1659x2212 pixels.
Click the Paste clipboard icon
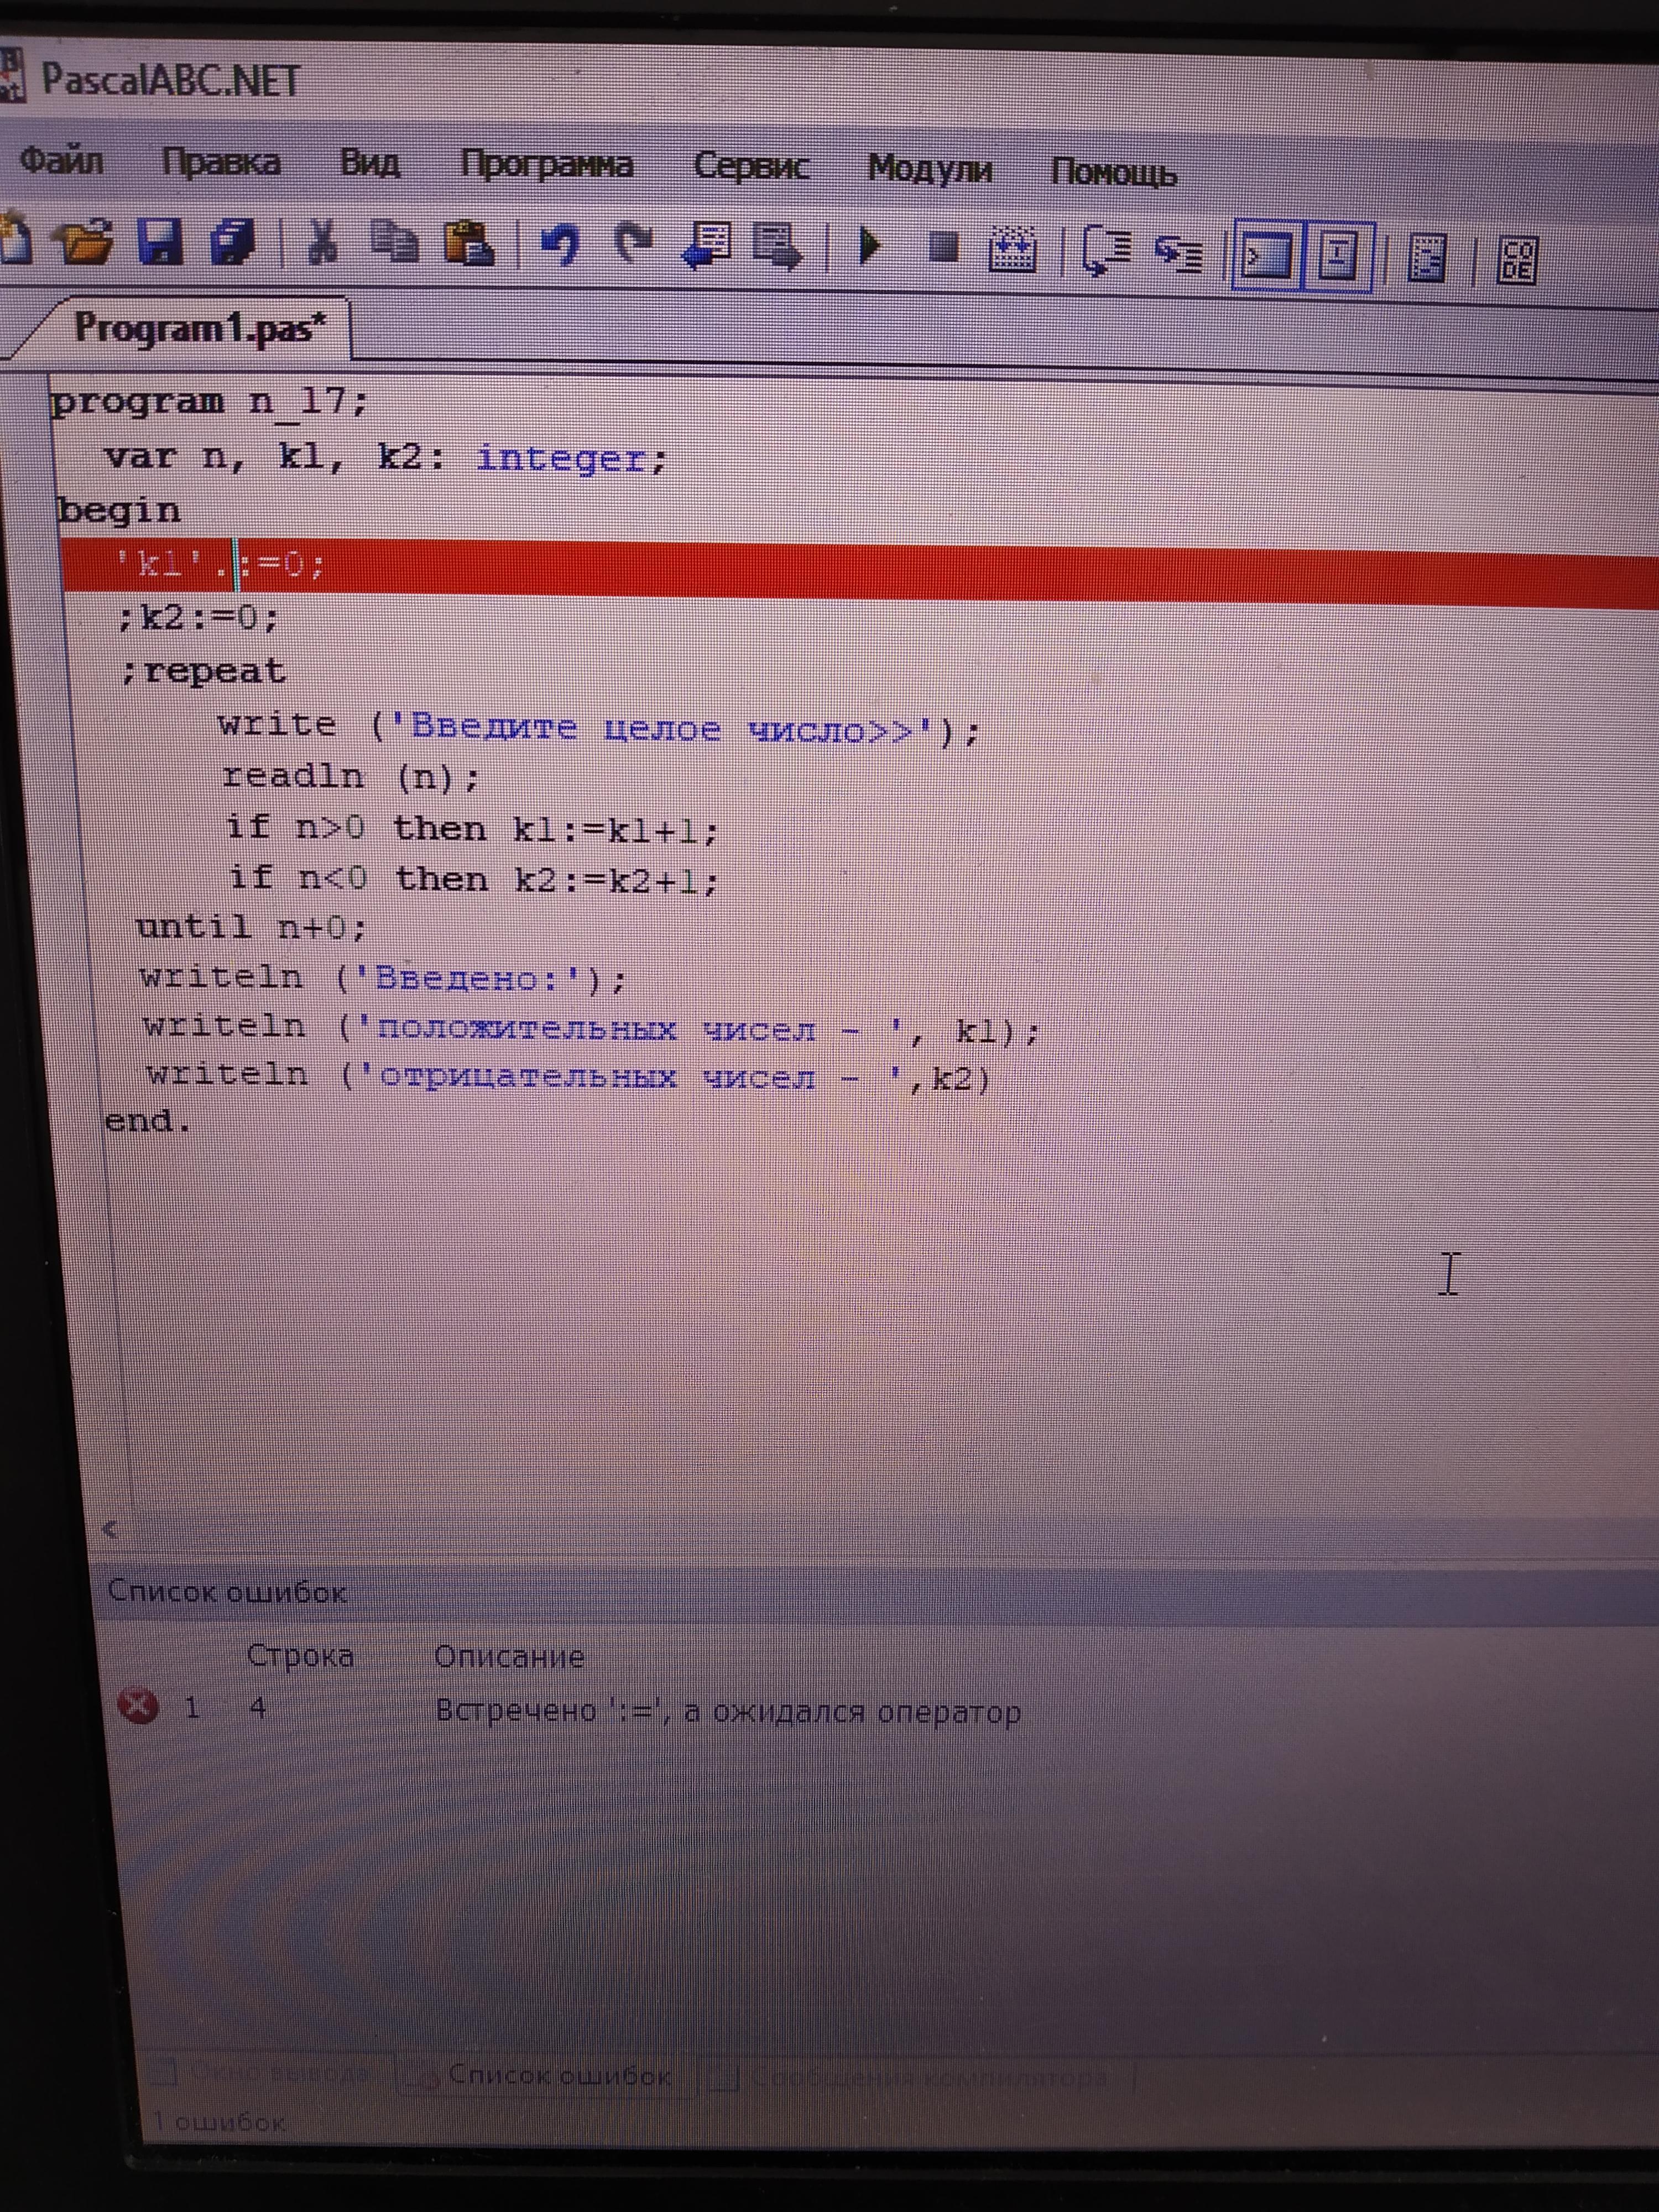pos(468,243)
